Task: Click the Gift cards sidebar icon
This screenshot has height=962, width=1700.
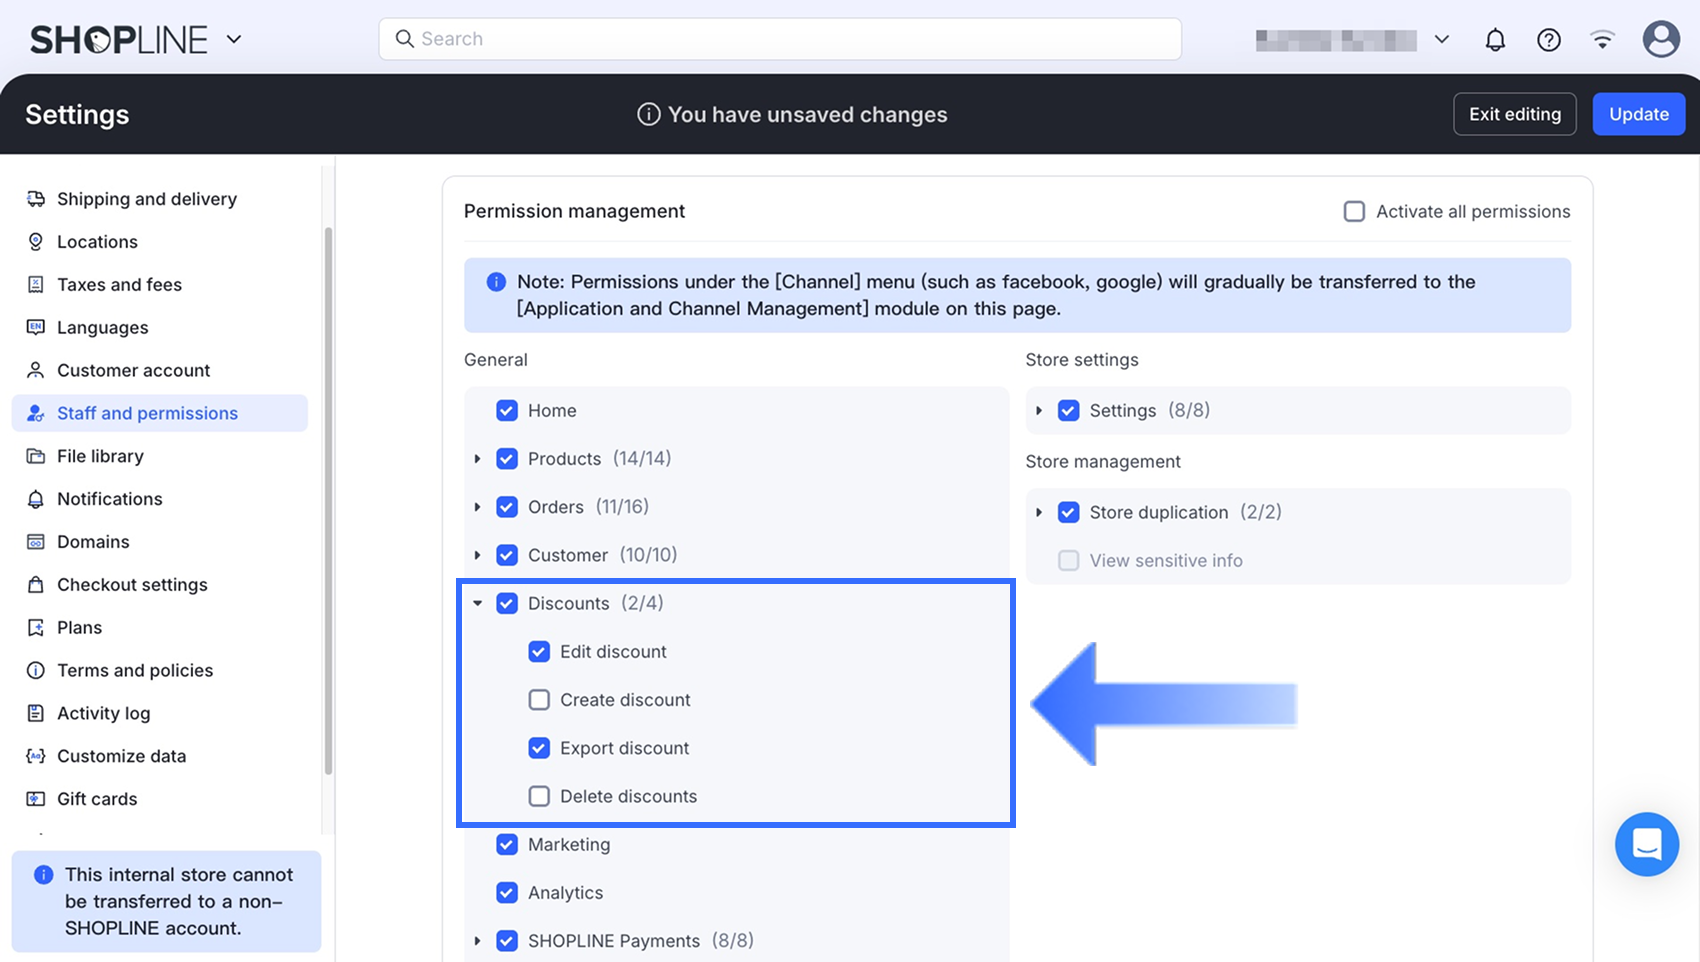Action: tap(36, 799)
